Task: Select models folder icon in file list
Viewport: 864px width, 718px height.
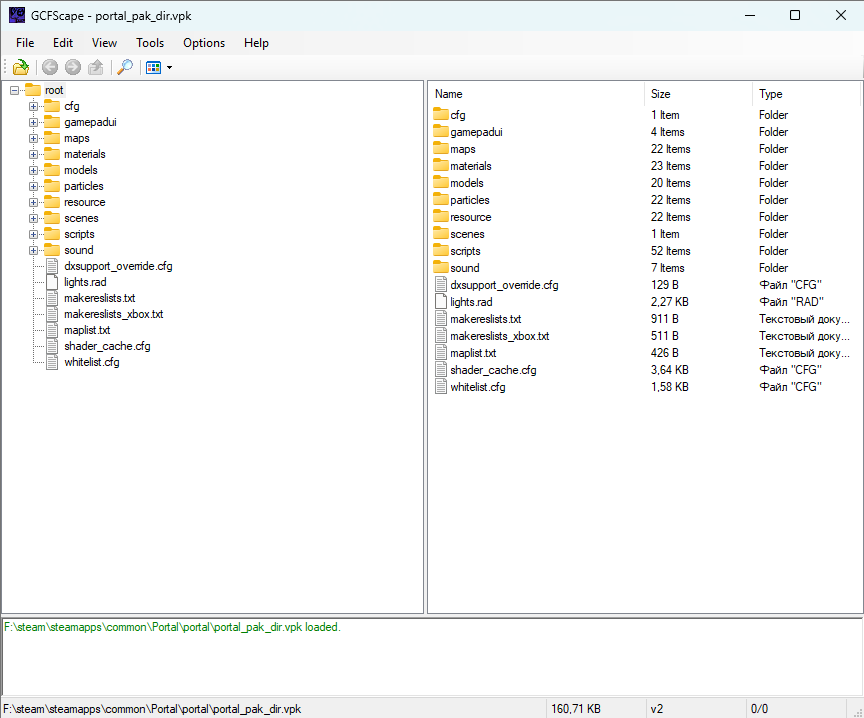Action: click(x=441, y=183)
